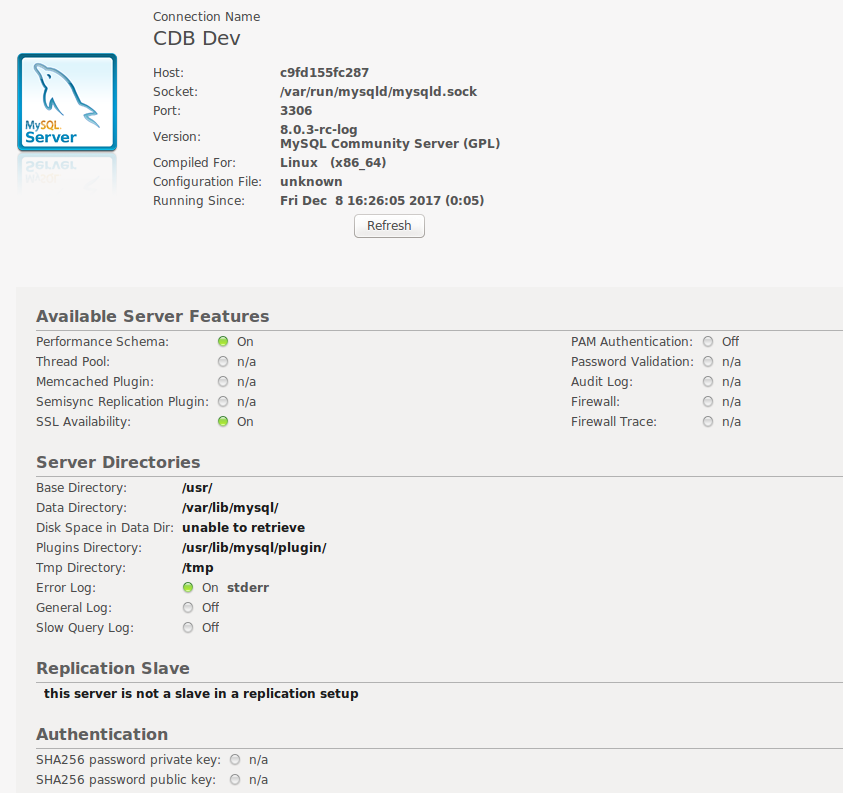Click the Slow Query Log label
Image resolution: width=843 pixels, height=793 pixels.
[x=85, y=627]
